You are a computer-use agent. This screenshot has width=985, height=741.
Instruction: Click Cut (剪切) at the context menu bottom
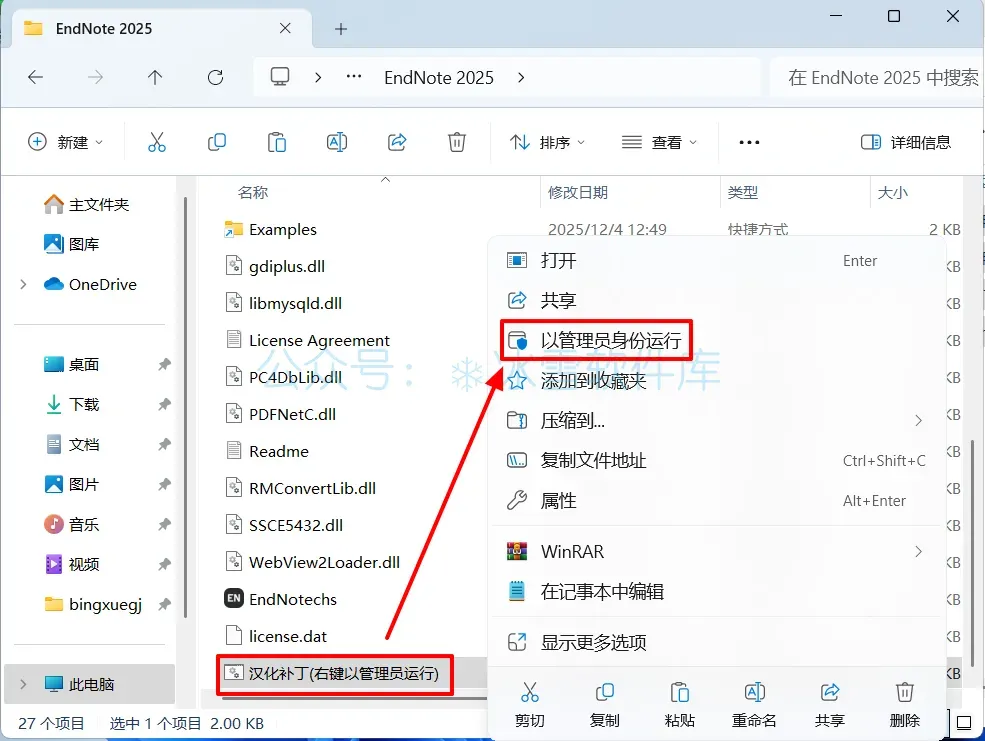pos(530,705)
